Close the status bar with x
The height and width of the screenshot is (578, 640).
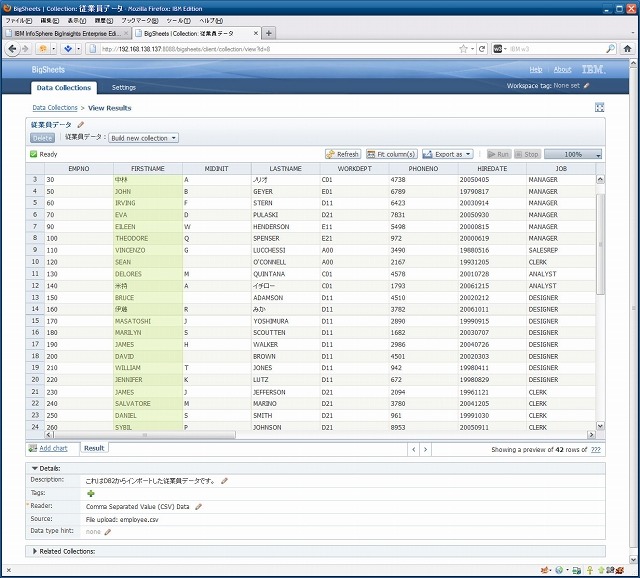[x=9, y=570]
